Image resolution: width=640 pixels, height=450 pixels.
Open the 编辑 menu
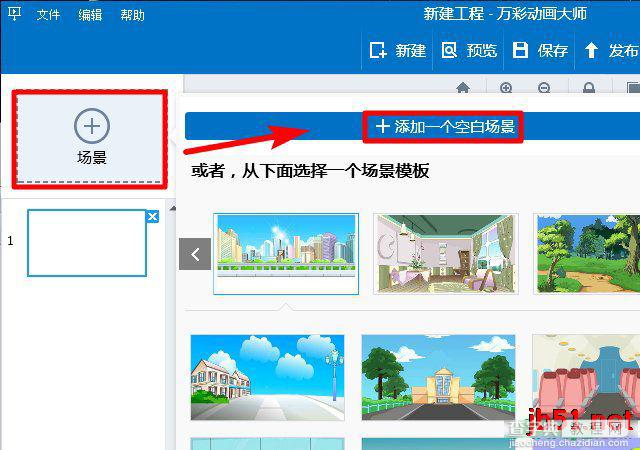[90, 15]
